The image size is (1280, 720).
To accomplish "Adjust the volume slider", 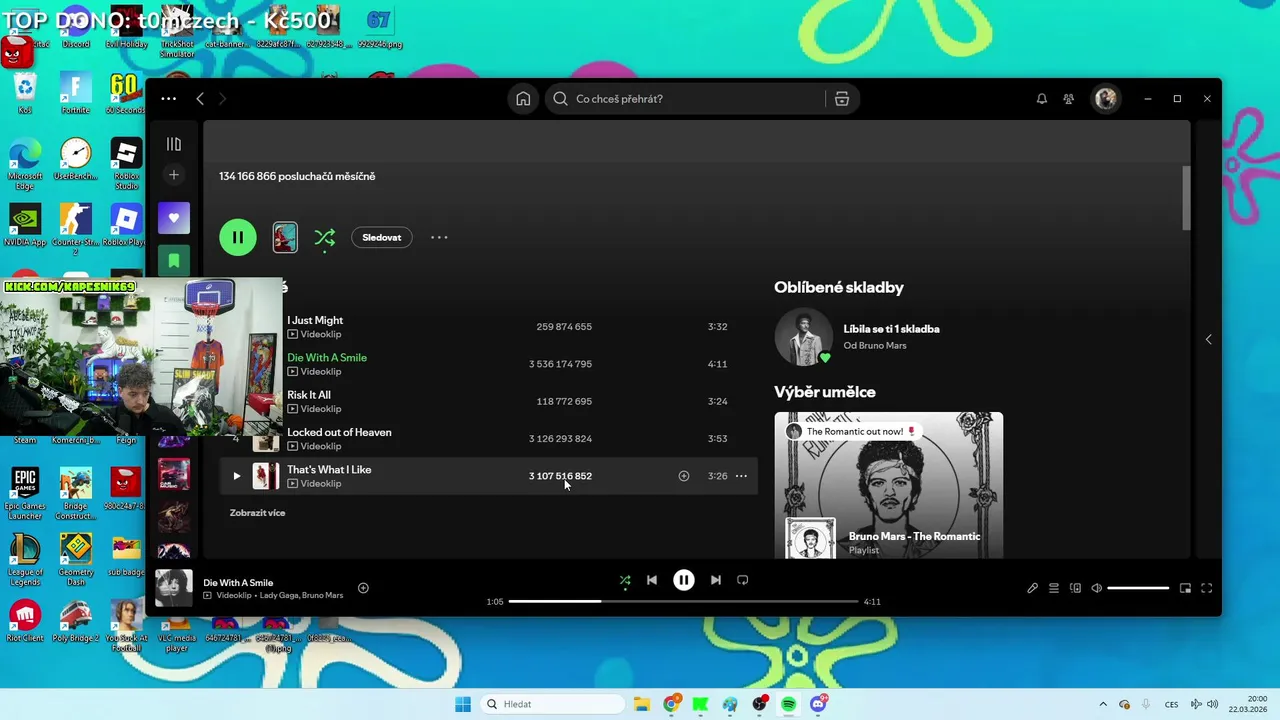I will click(1138, 588).
